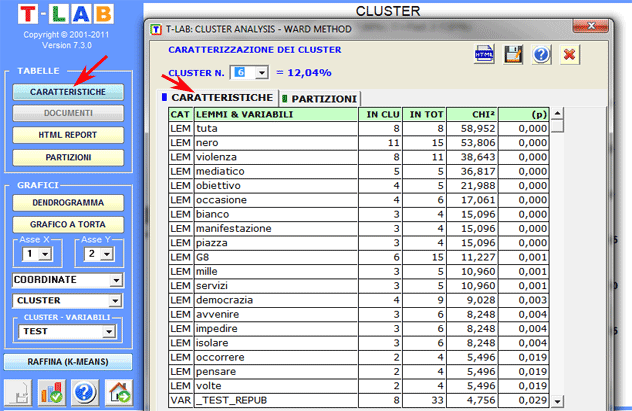Click the table scrollbar down arrow

[x=557, y=401]
